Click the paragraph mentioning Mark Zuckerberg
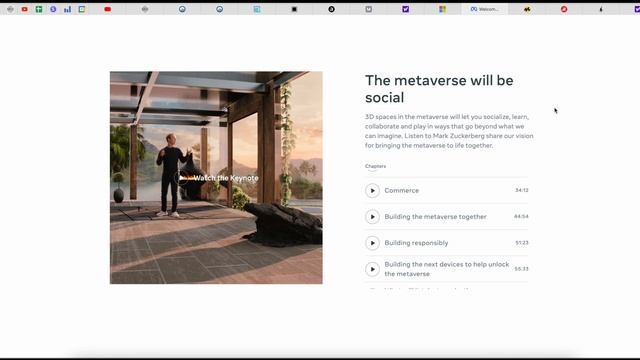 click(x=449, y=131)
